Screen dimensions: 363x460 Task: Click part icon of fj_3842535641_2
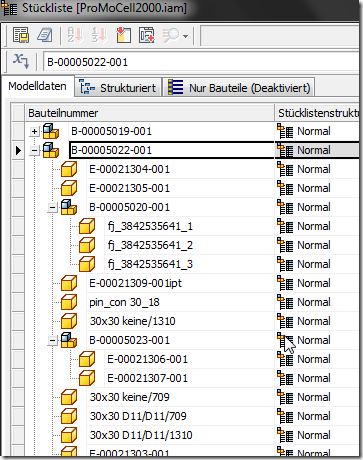(87, 245)
